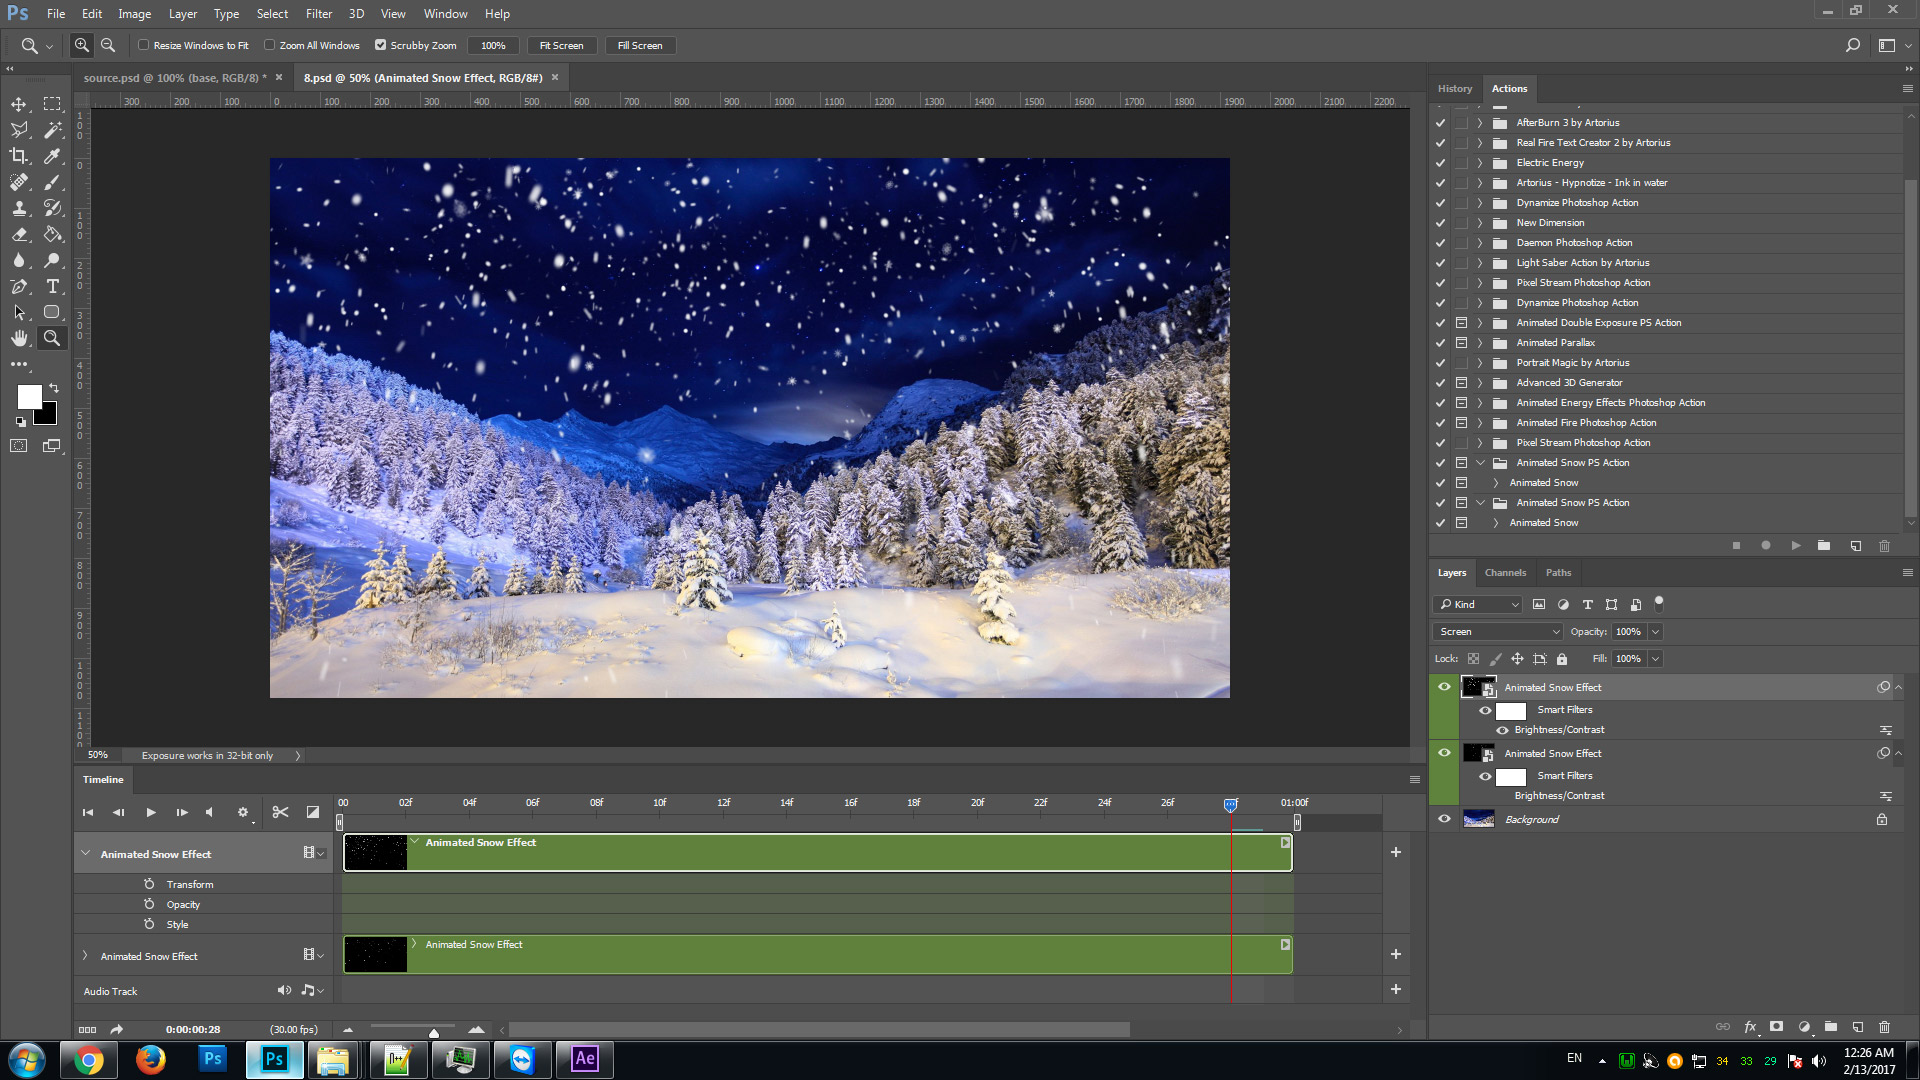Select the Horizontal Type tool
The height and width of the screenshot is (1080, 1920).
[52, 286]
